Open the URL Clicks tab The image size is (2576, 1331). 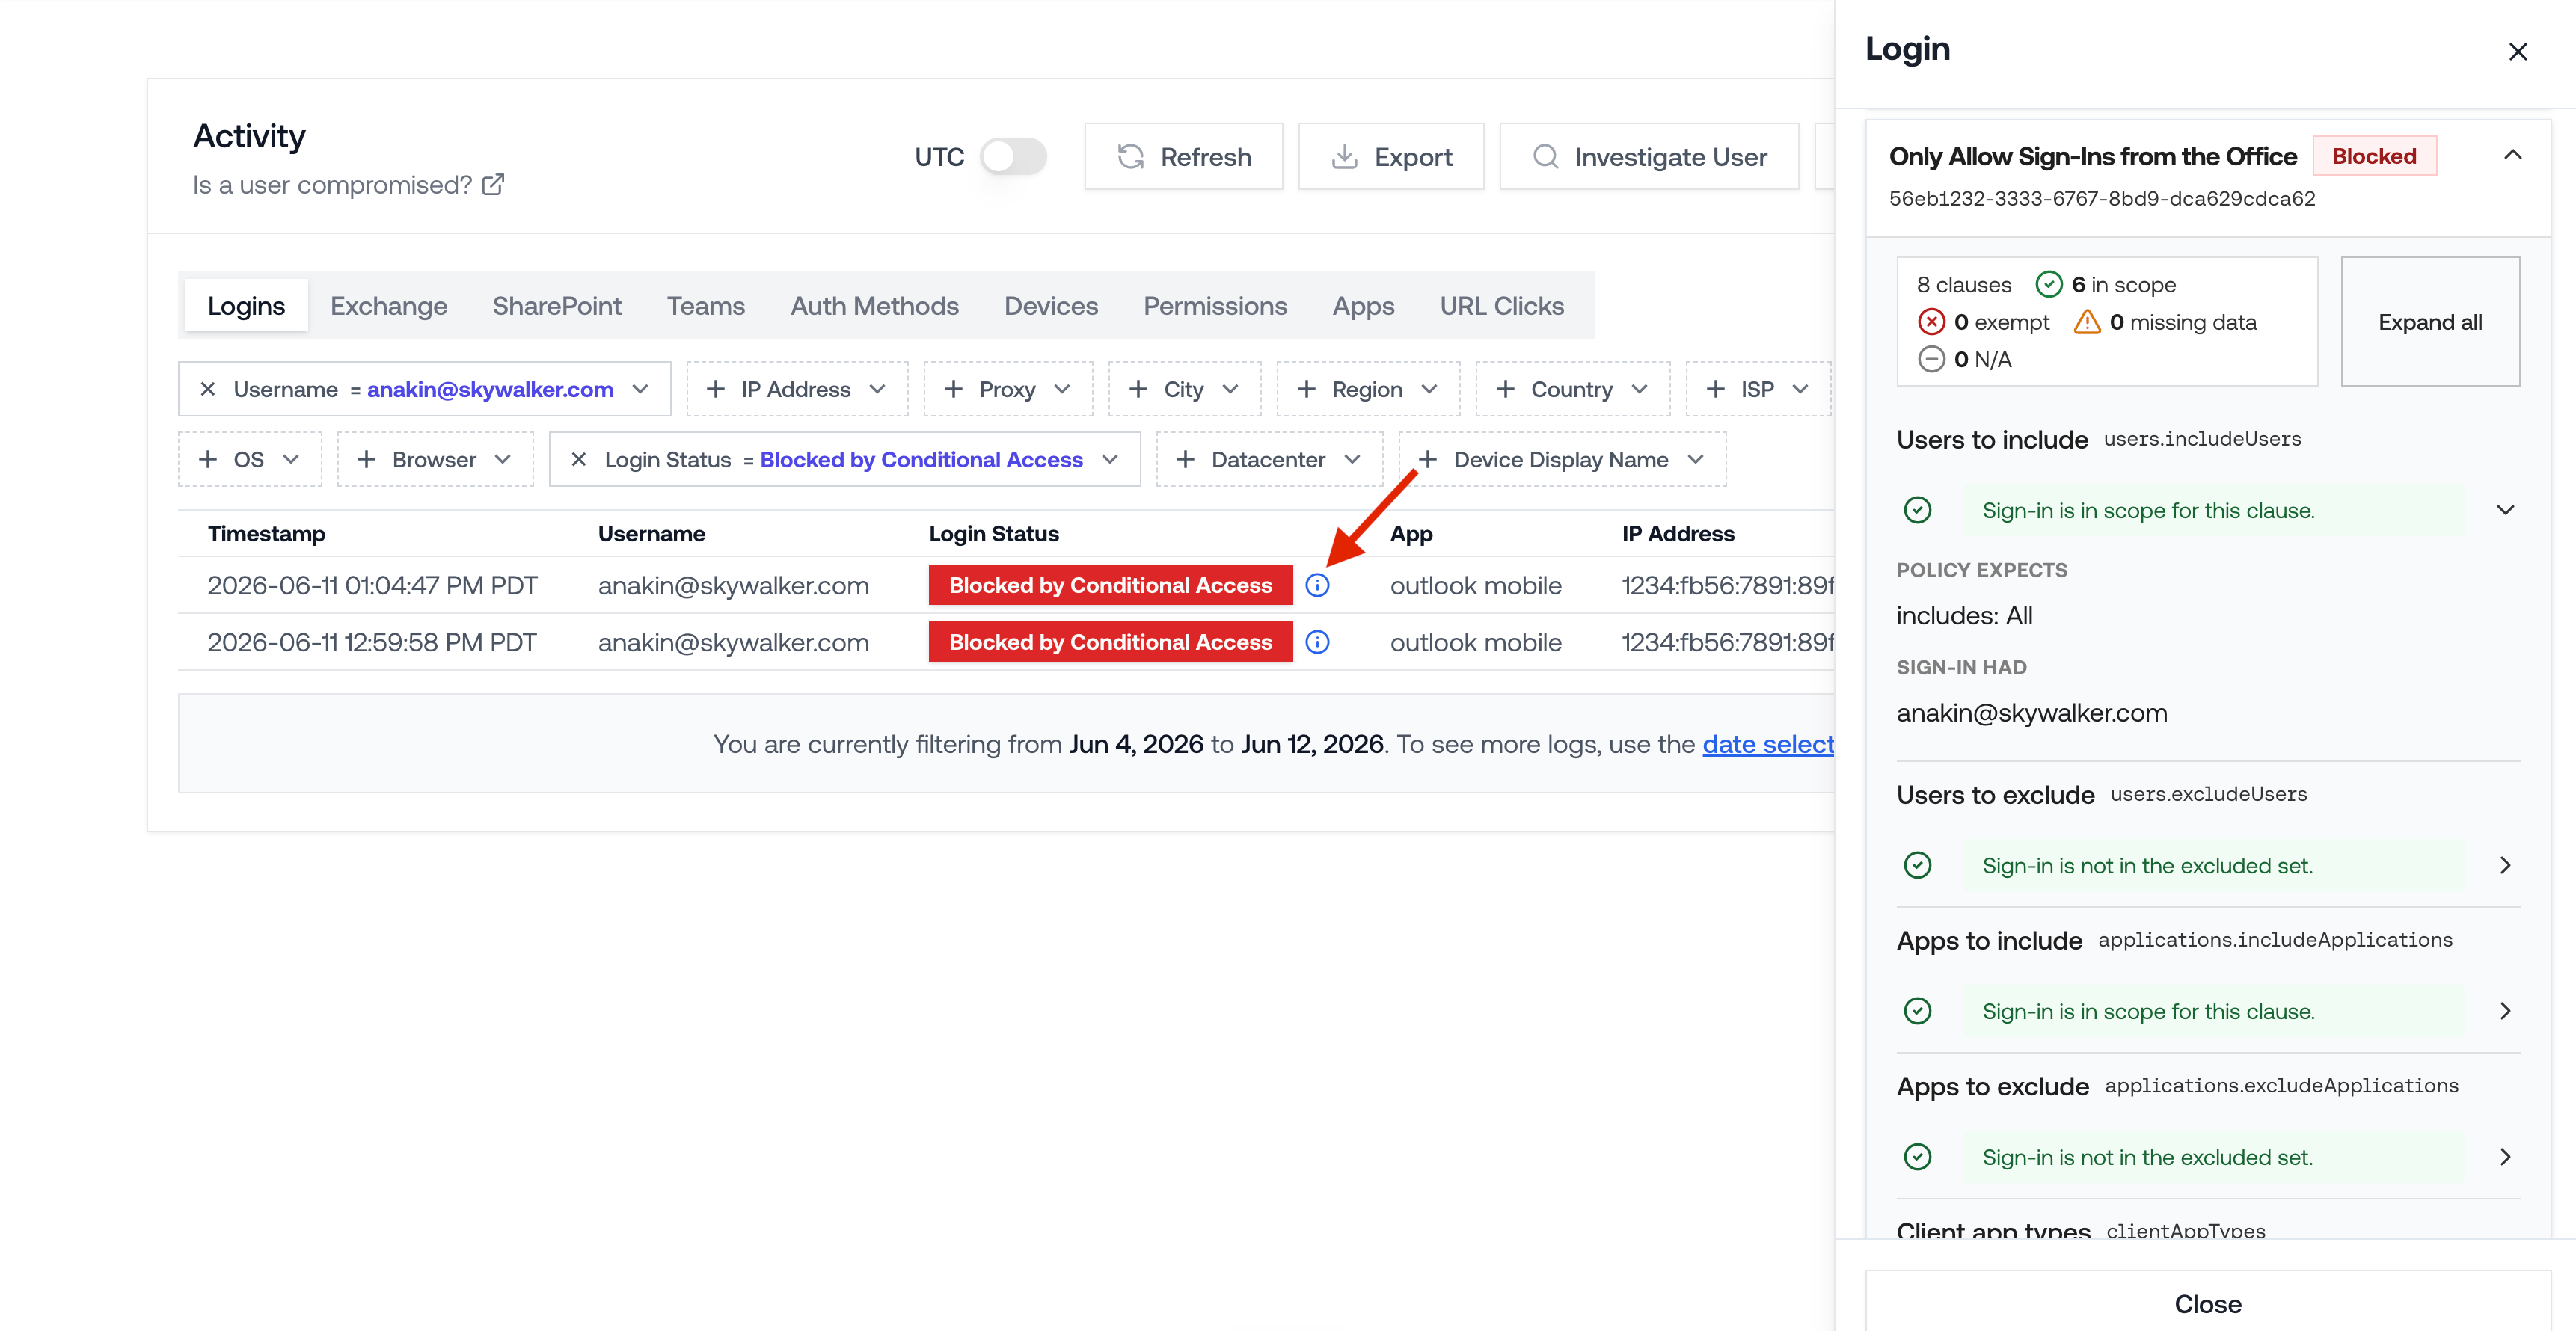[1501, 306]
